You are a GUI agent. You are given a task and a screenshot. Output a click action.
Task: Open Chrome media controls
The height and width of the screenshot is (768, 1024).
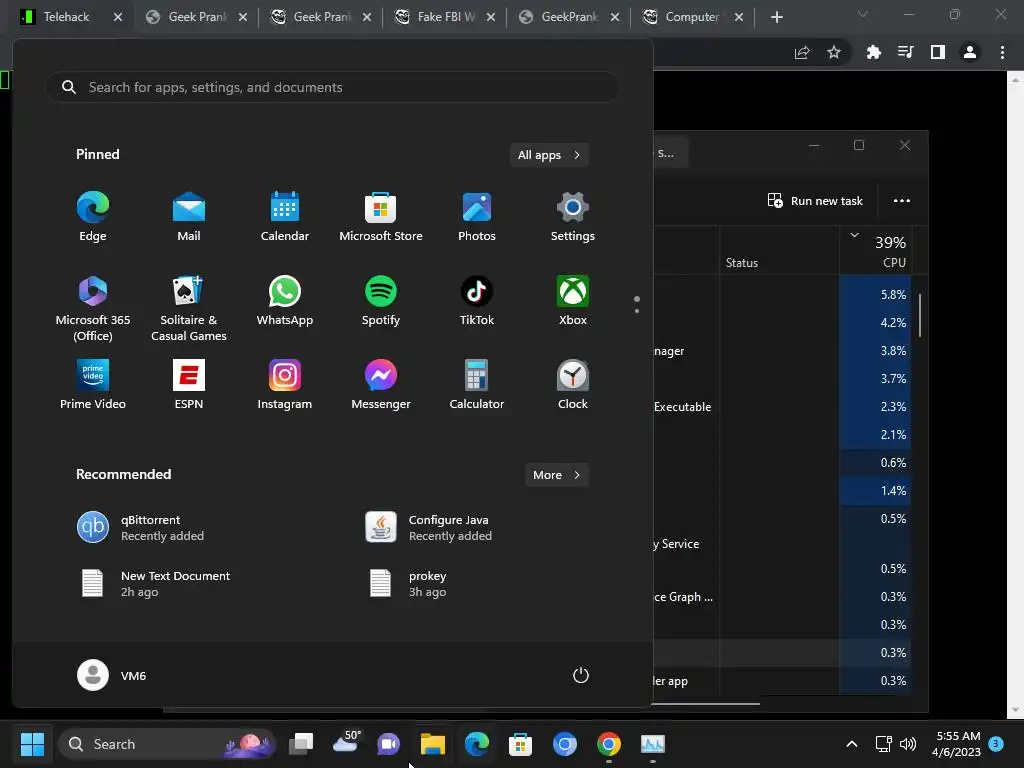tap(906, 52)
